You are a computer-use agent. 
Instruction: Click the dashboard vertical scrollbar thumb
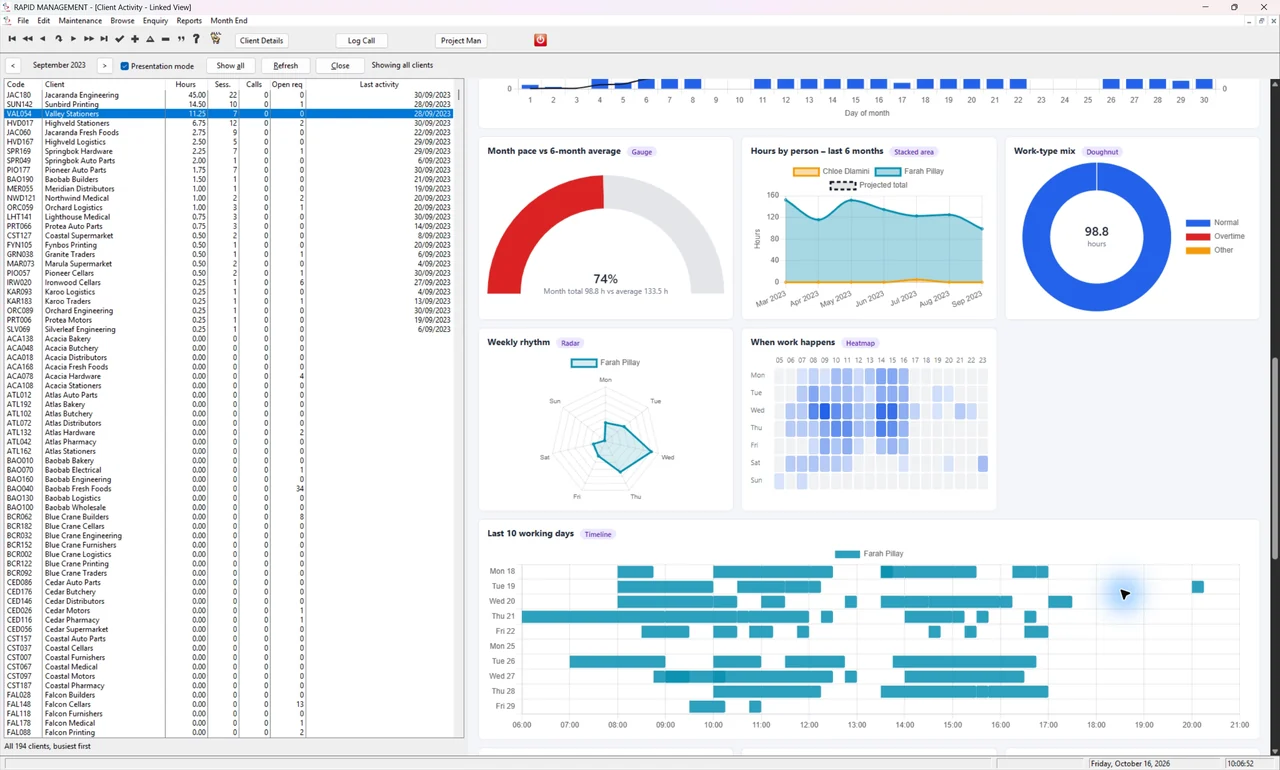pyautogui.click(x=1274, y=458)
